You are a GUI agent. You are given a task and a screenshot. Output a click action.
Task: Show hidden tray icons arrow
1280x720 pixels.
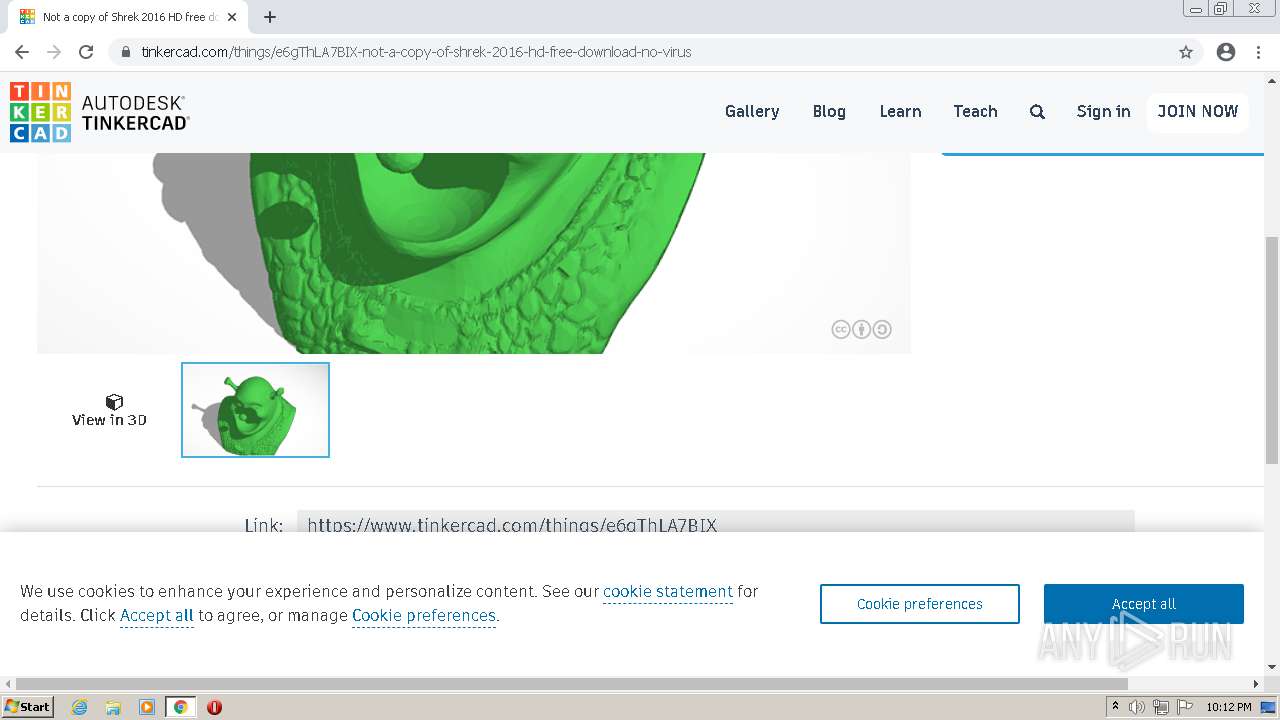tap(1115, 707)
